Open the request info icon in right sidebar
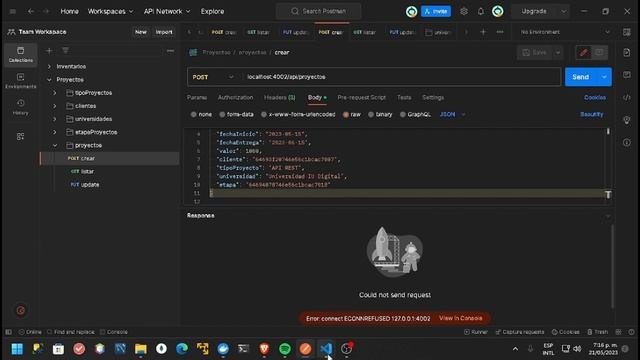640x360 pixels. (627, 142)
